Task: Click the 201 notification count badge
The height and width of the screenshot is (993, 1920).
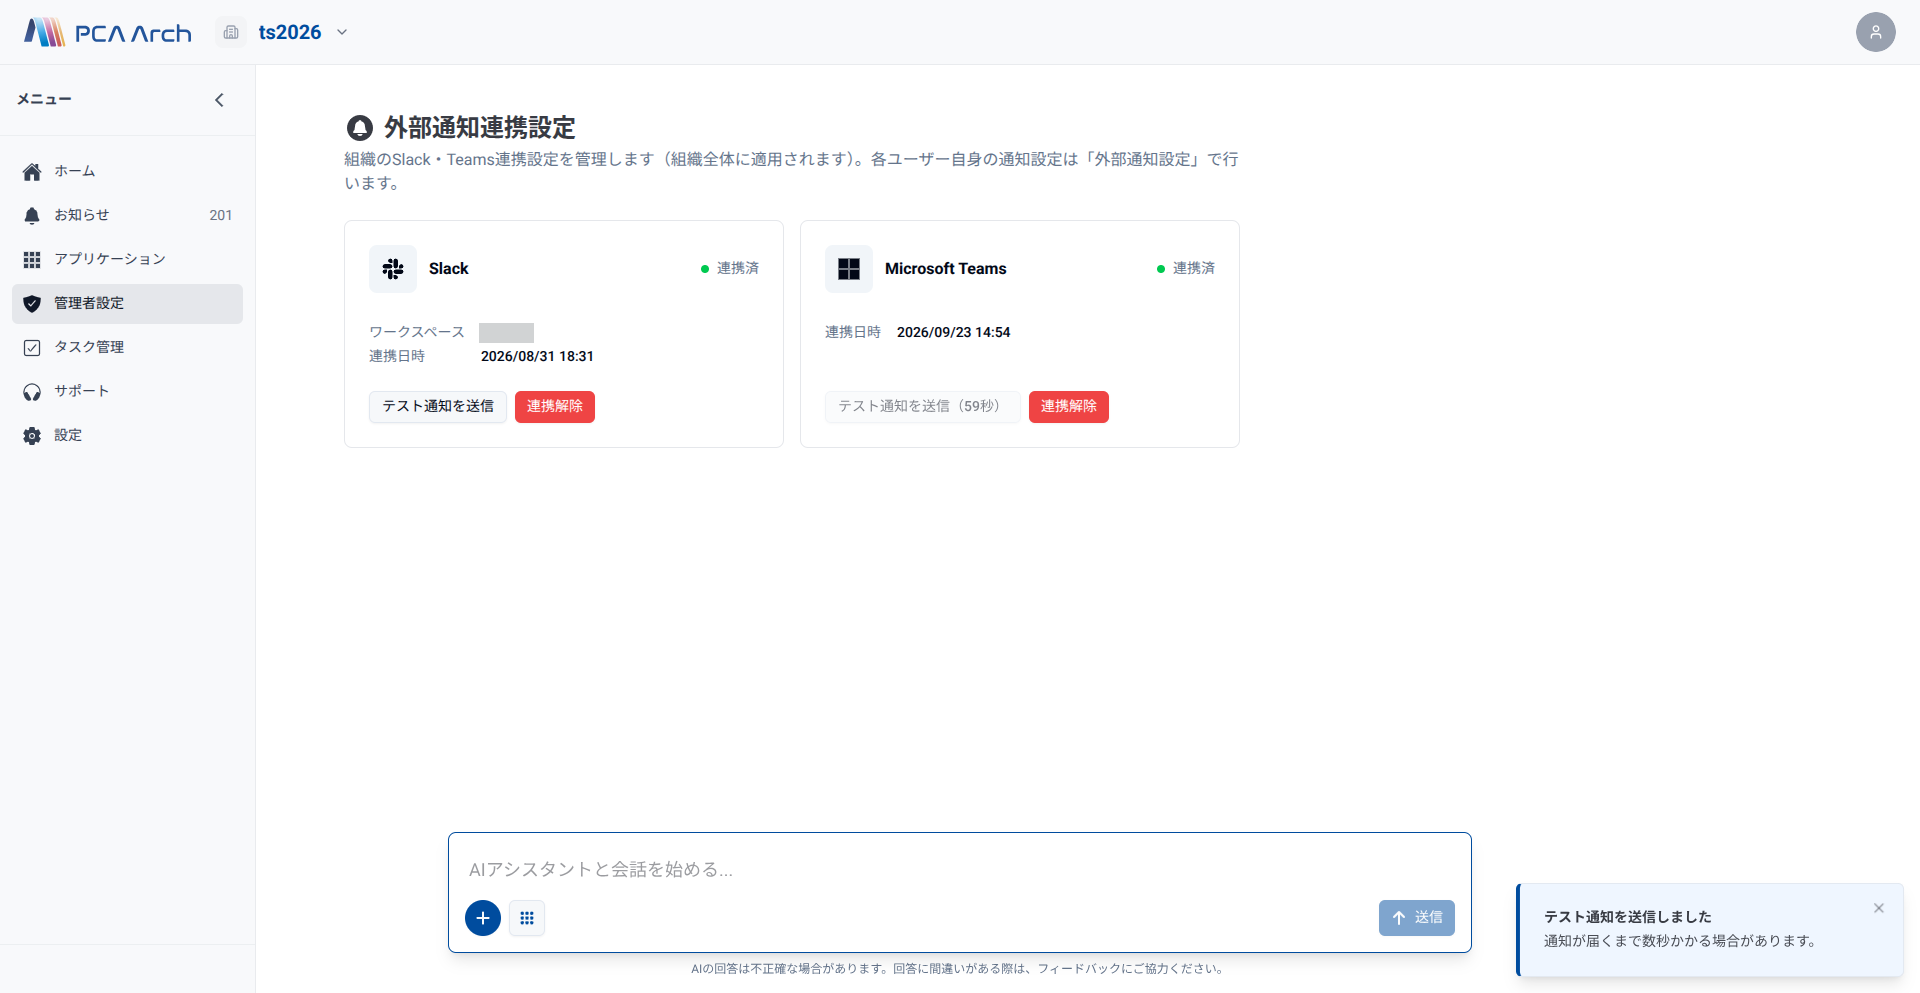Action: pos(221,216)
